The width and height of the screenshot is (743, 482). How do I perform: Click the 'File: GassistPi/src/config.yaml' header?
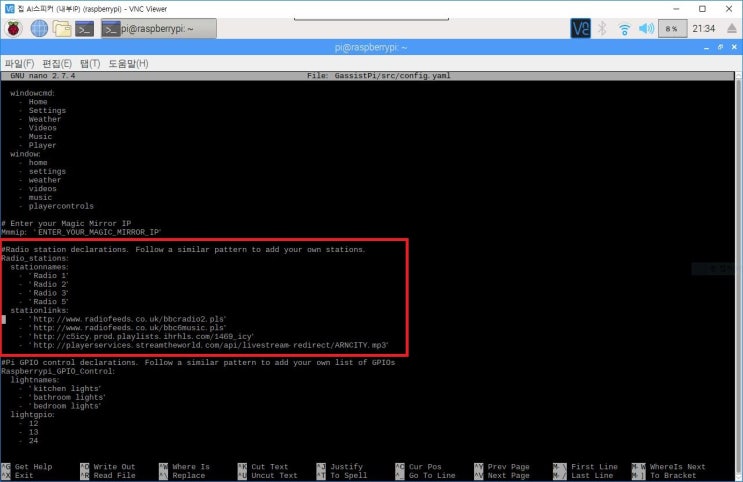coord(379,76)
